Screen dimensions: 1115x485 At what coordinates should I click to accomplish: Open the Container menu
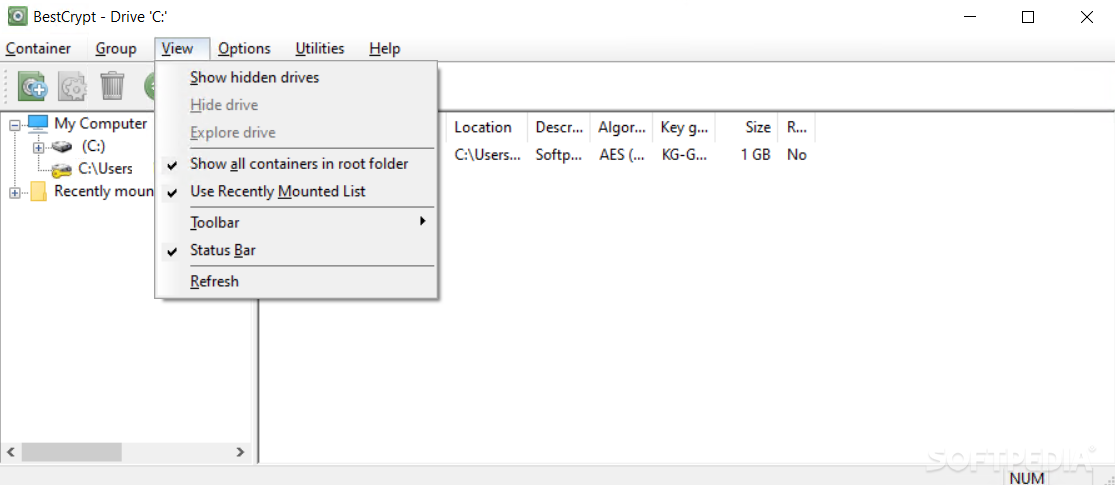point(38,48)
